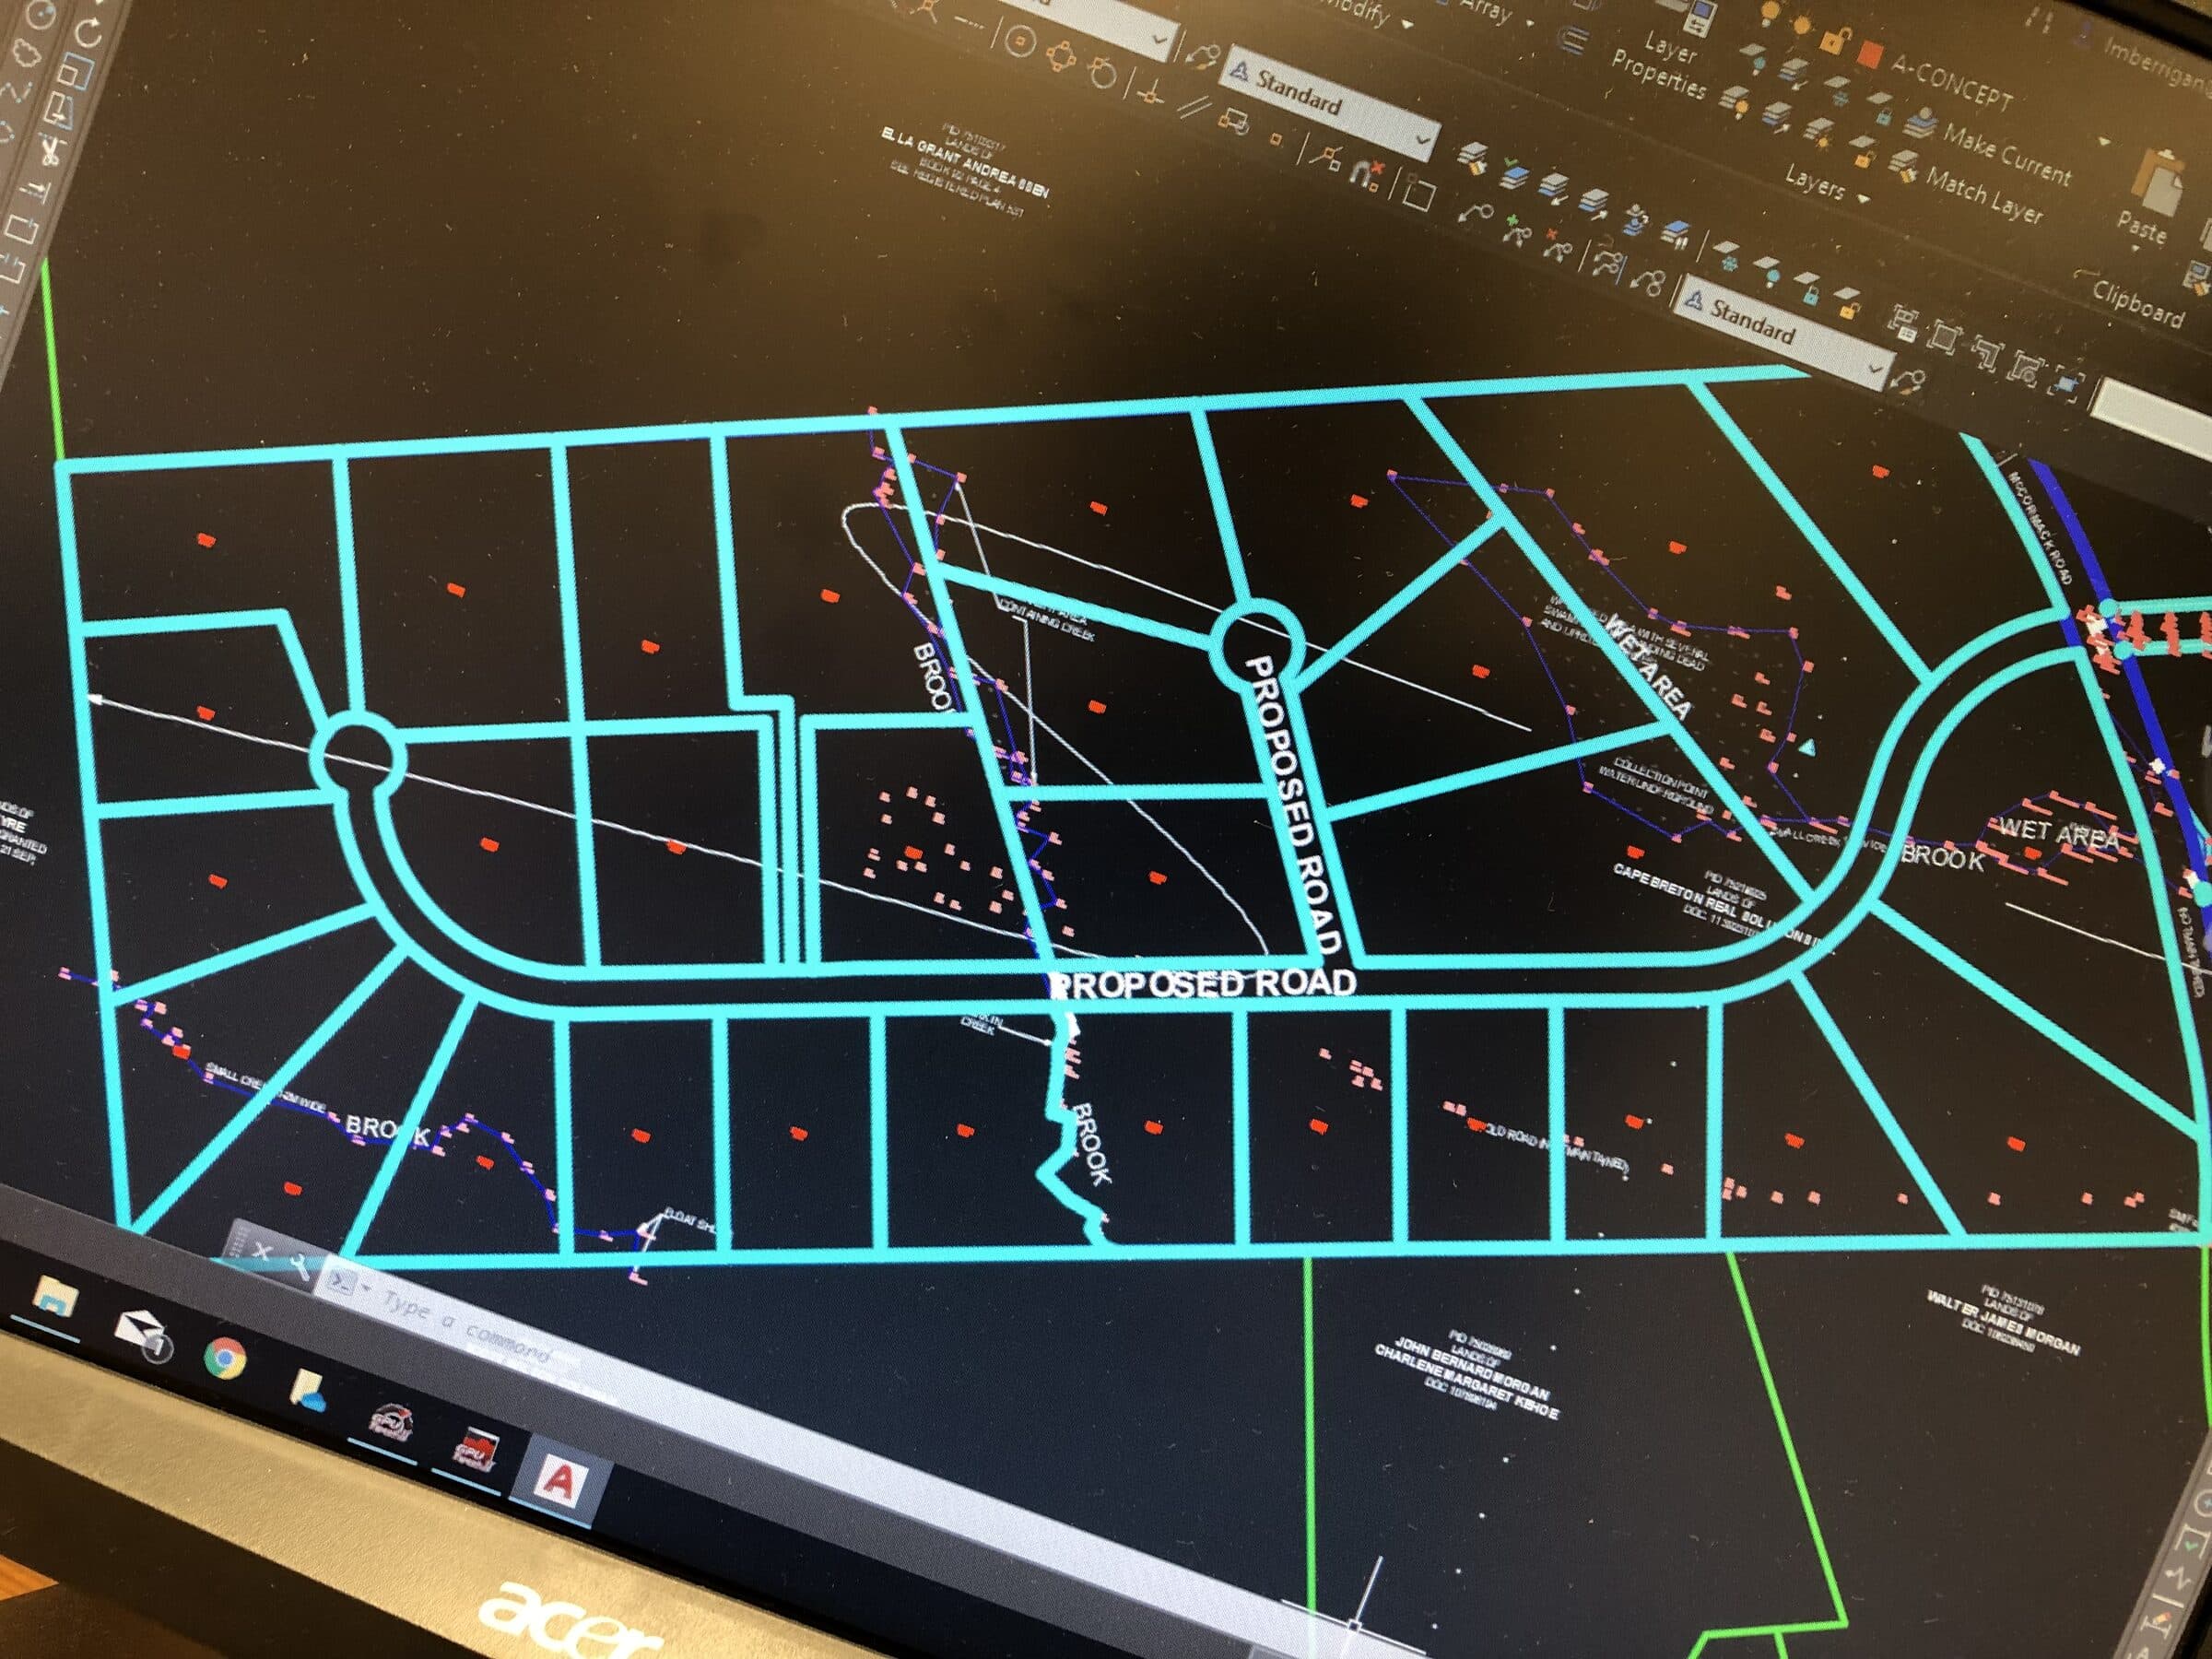Click the command line prompt icon
2212x1659 pixels.
[x=342, y=1283]
